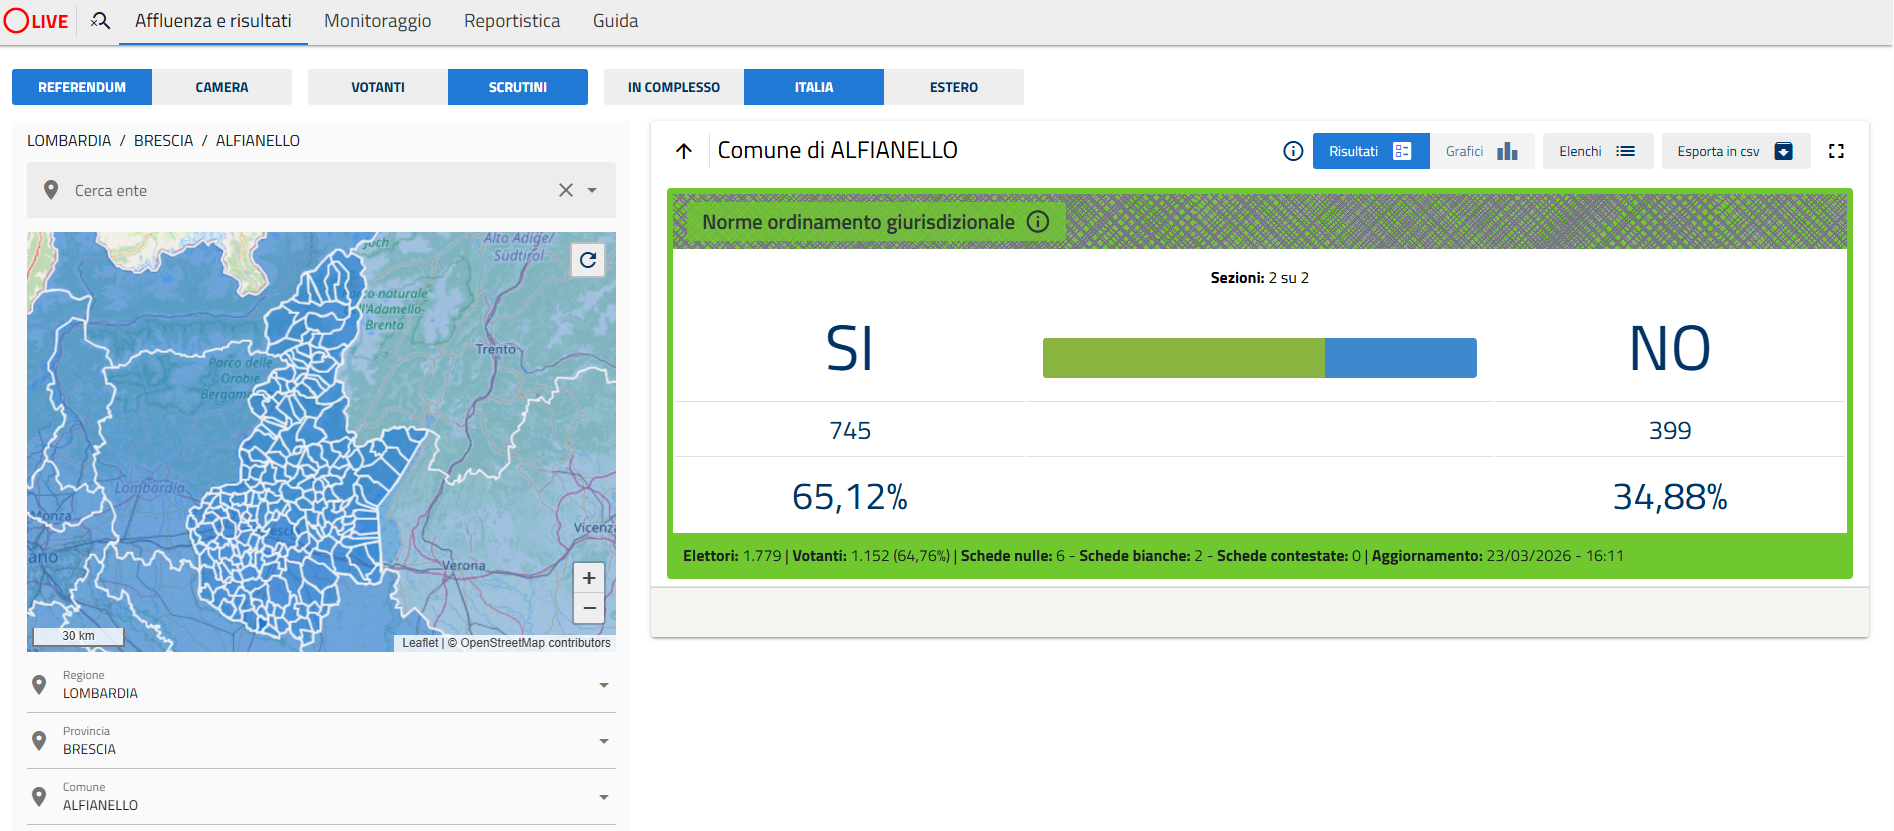Viewport: 1894px width, 831px height.
Task: Click the green SI portion of result bar
Action: point(1183,358)
